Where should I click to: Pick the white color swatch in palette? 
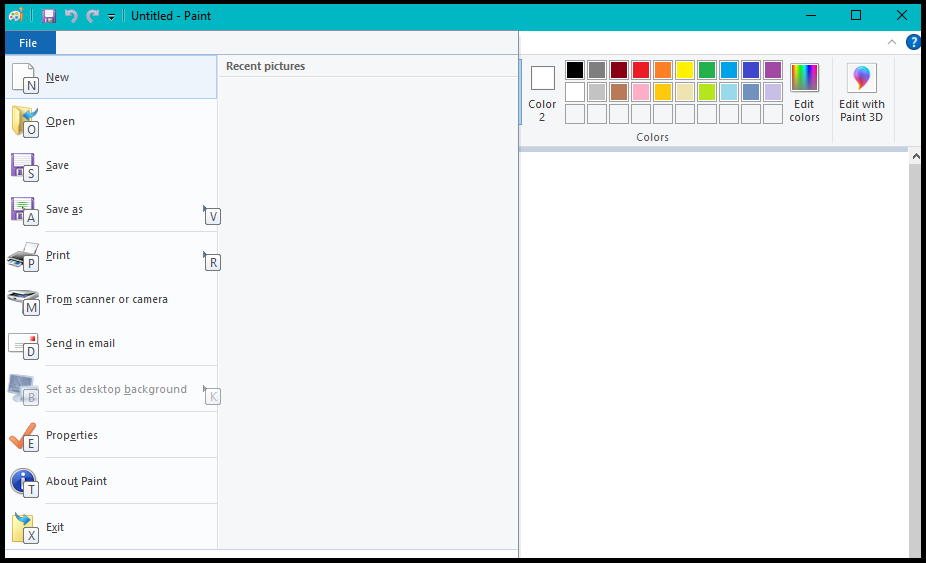pyautogui.click(x=575, y=92)
